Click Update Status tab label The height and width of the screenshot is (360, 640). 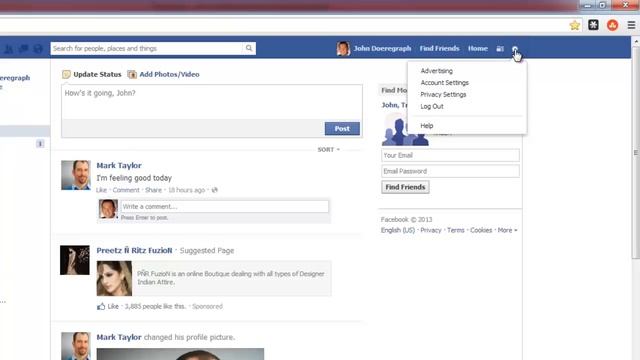(97, 74)
